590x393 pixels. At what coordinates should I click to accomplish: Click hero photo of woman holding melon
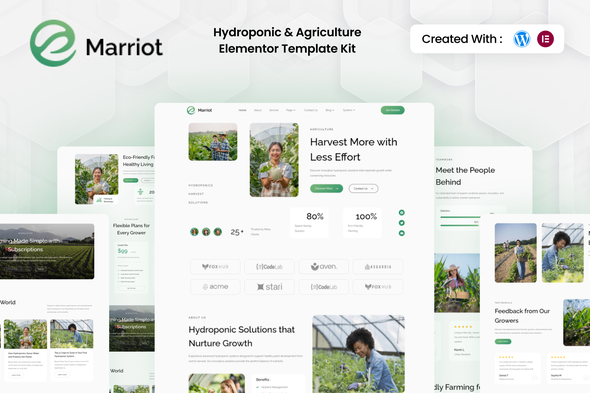coord(274,160)
